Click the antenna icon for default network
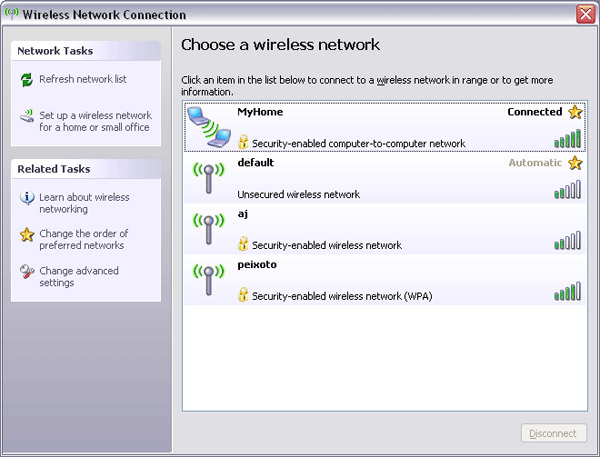 point(208,179)
